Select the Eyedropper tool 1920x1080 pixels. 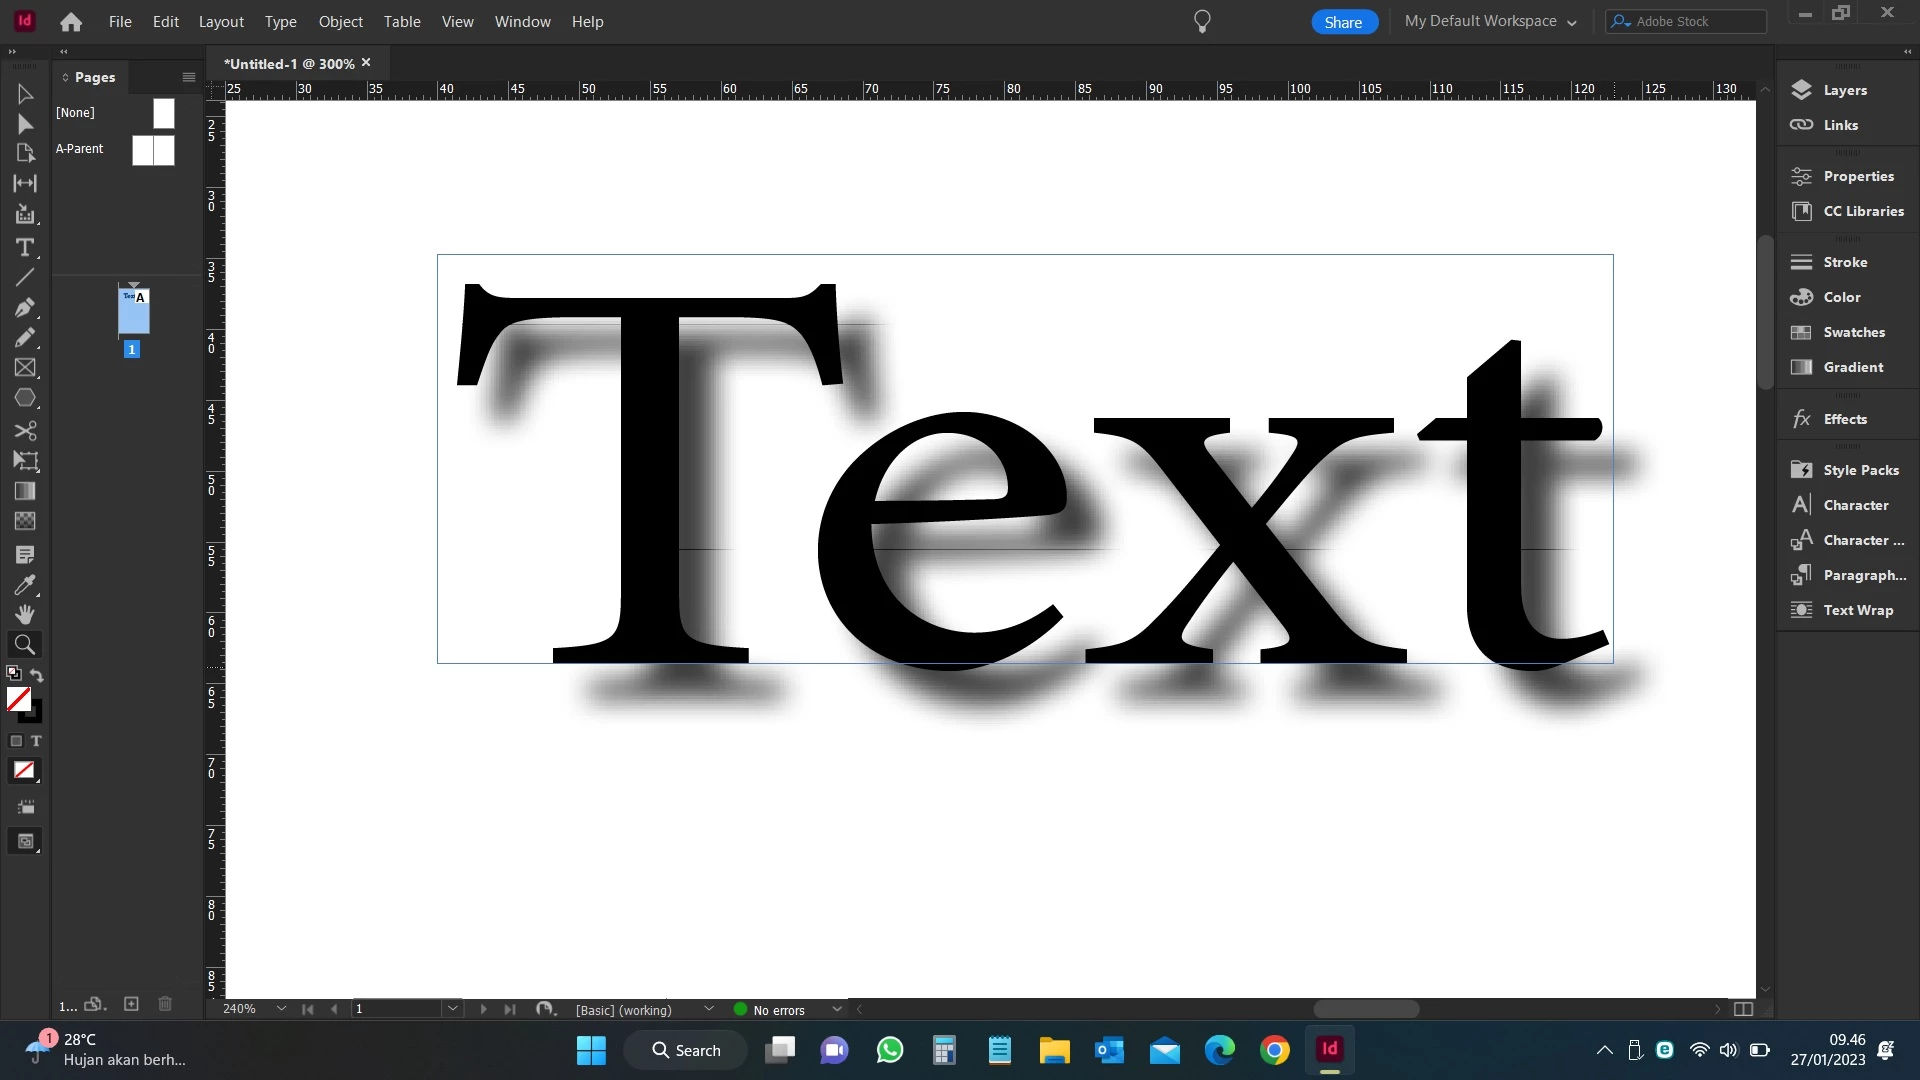tap(25, 584)
